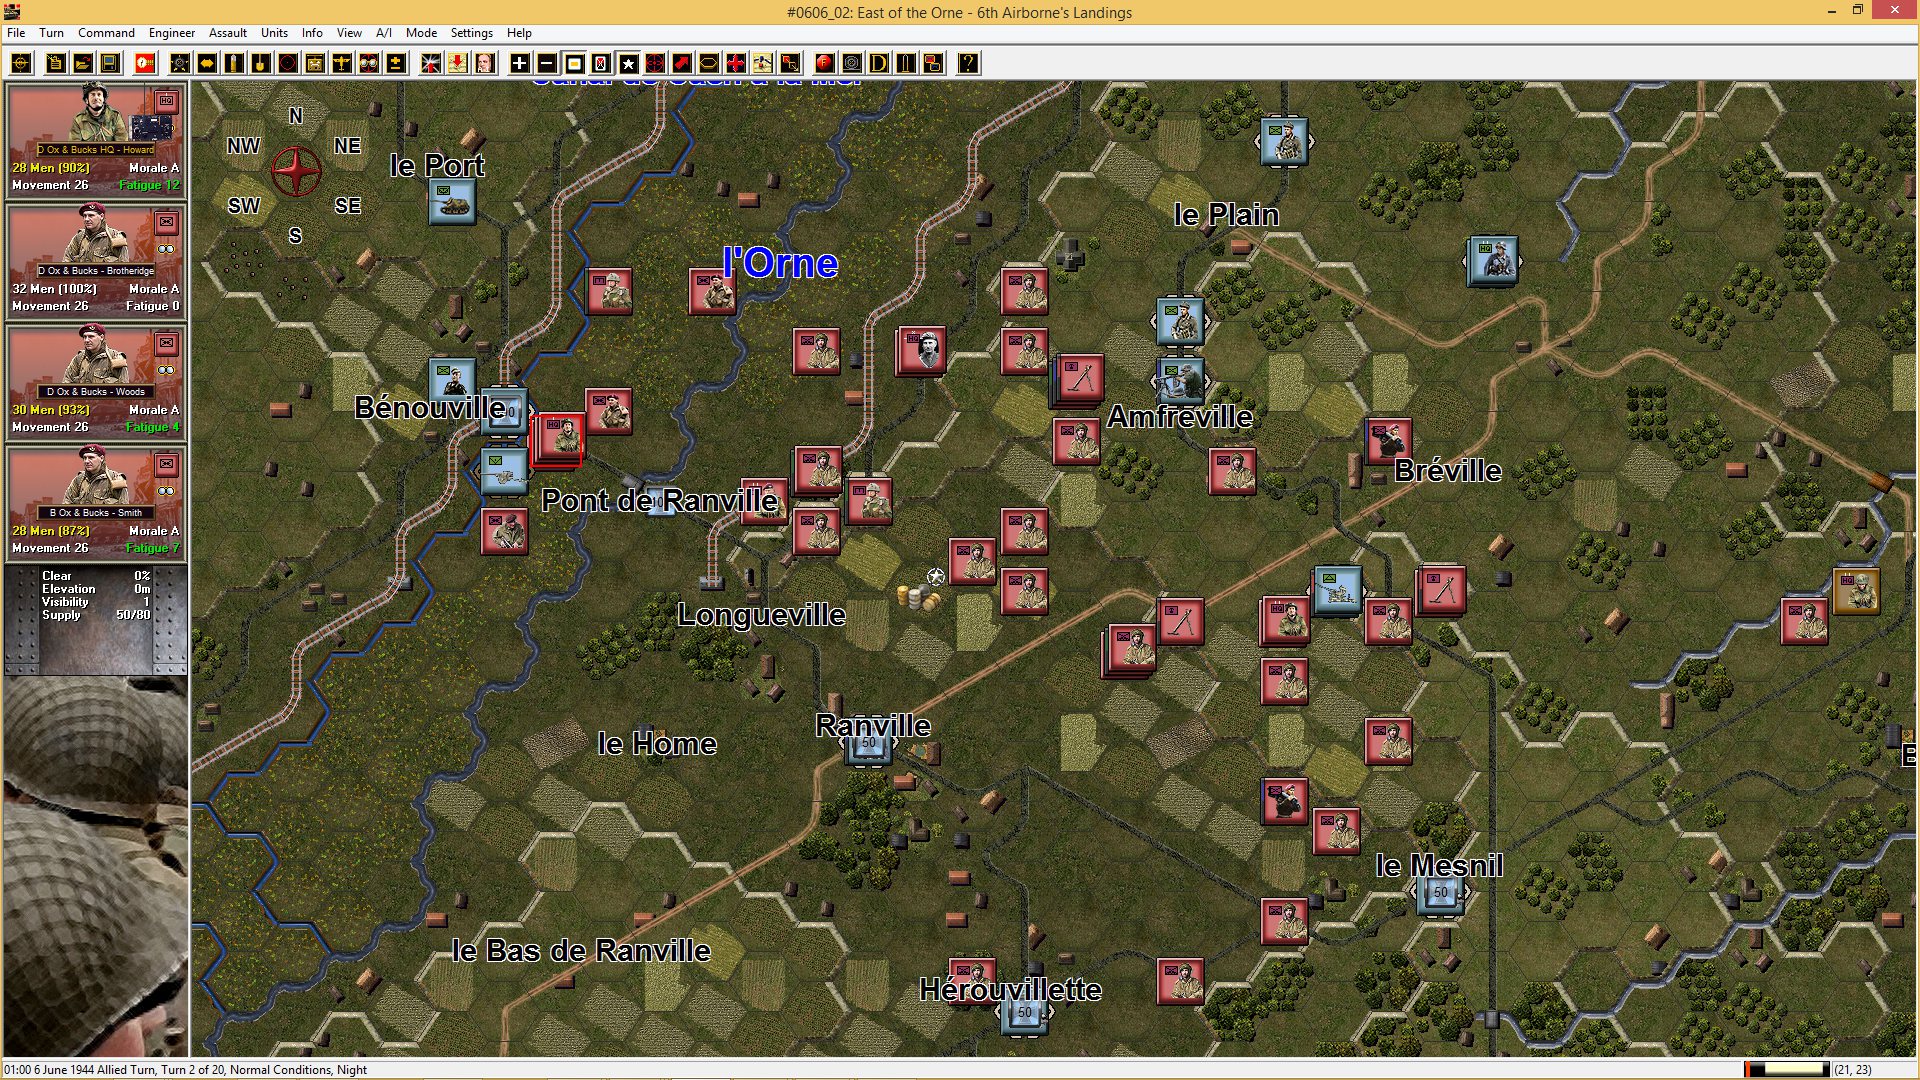Click the minus zoom-out toolbar icon
This screenshot has height=1080, width=1920.
pyautogui.click(x=547, y=63)
